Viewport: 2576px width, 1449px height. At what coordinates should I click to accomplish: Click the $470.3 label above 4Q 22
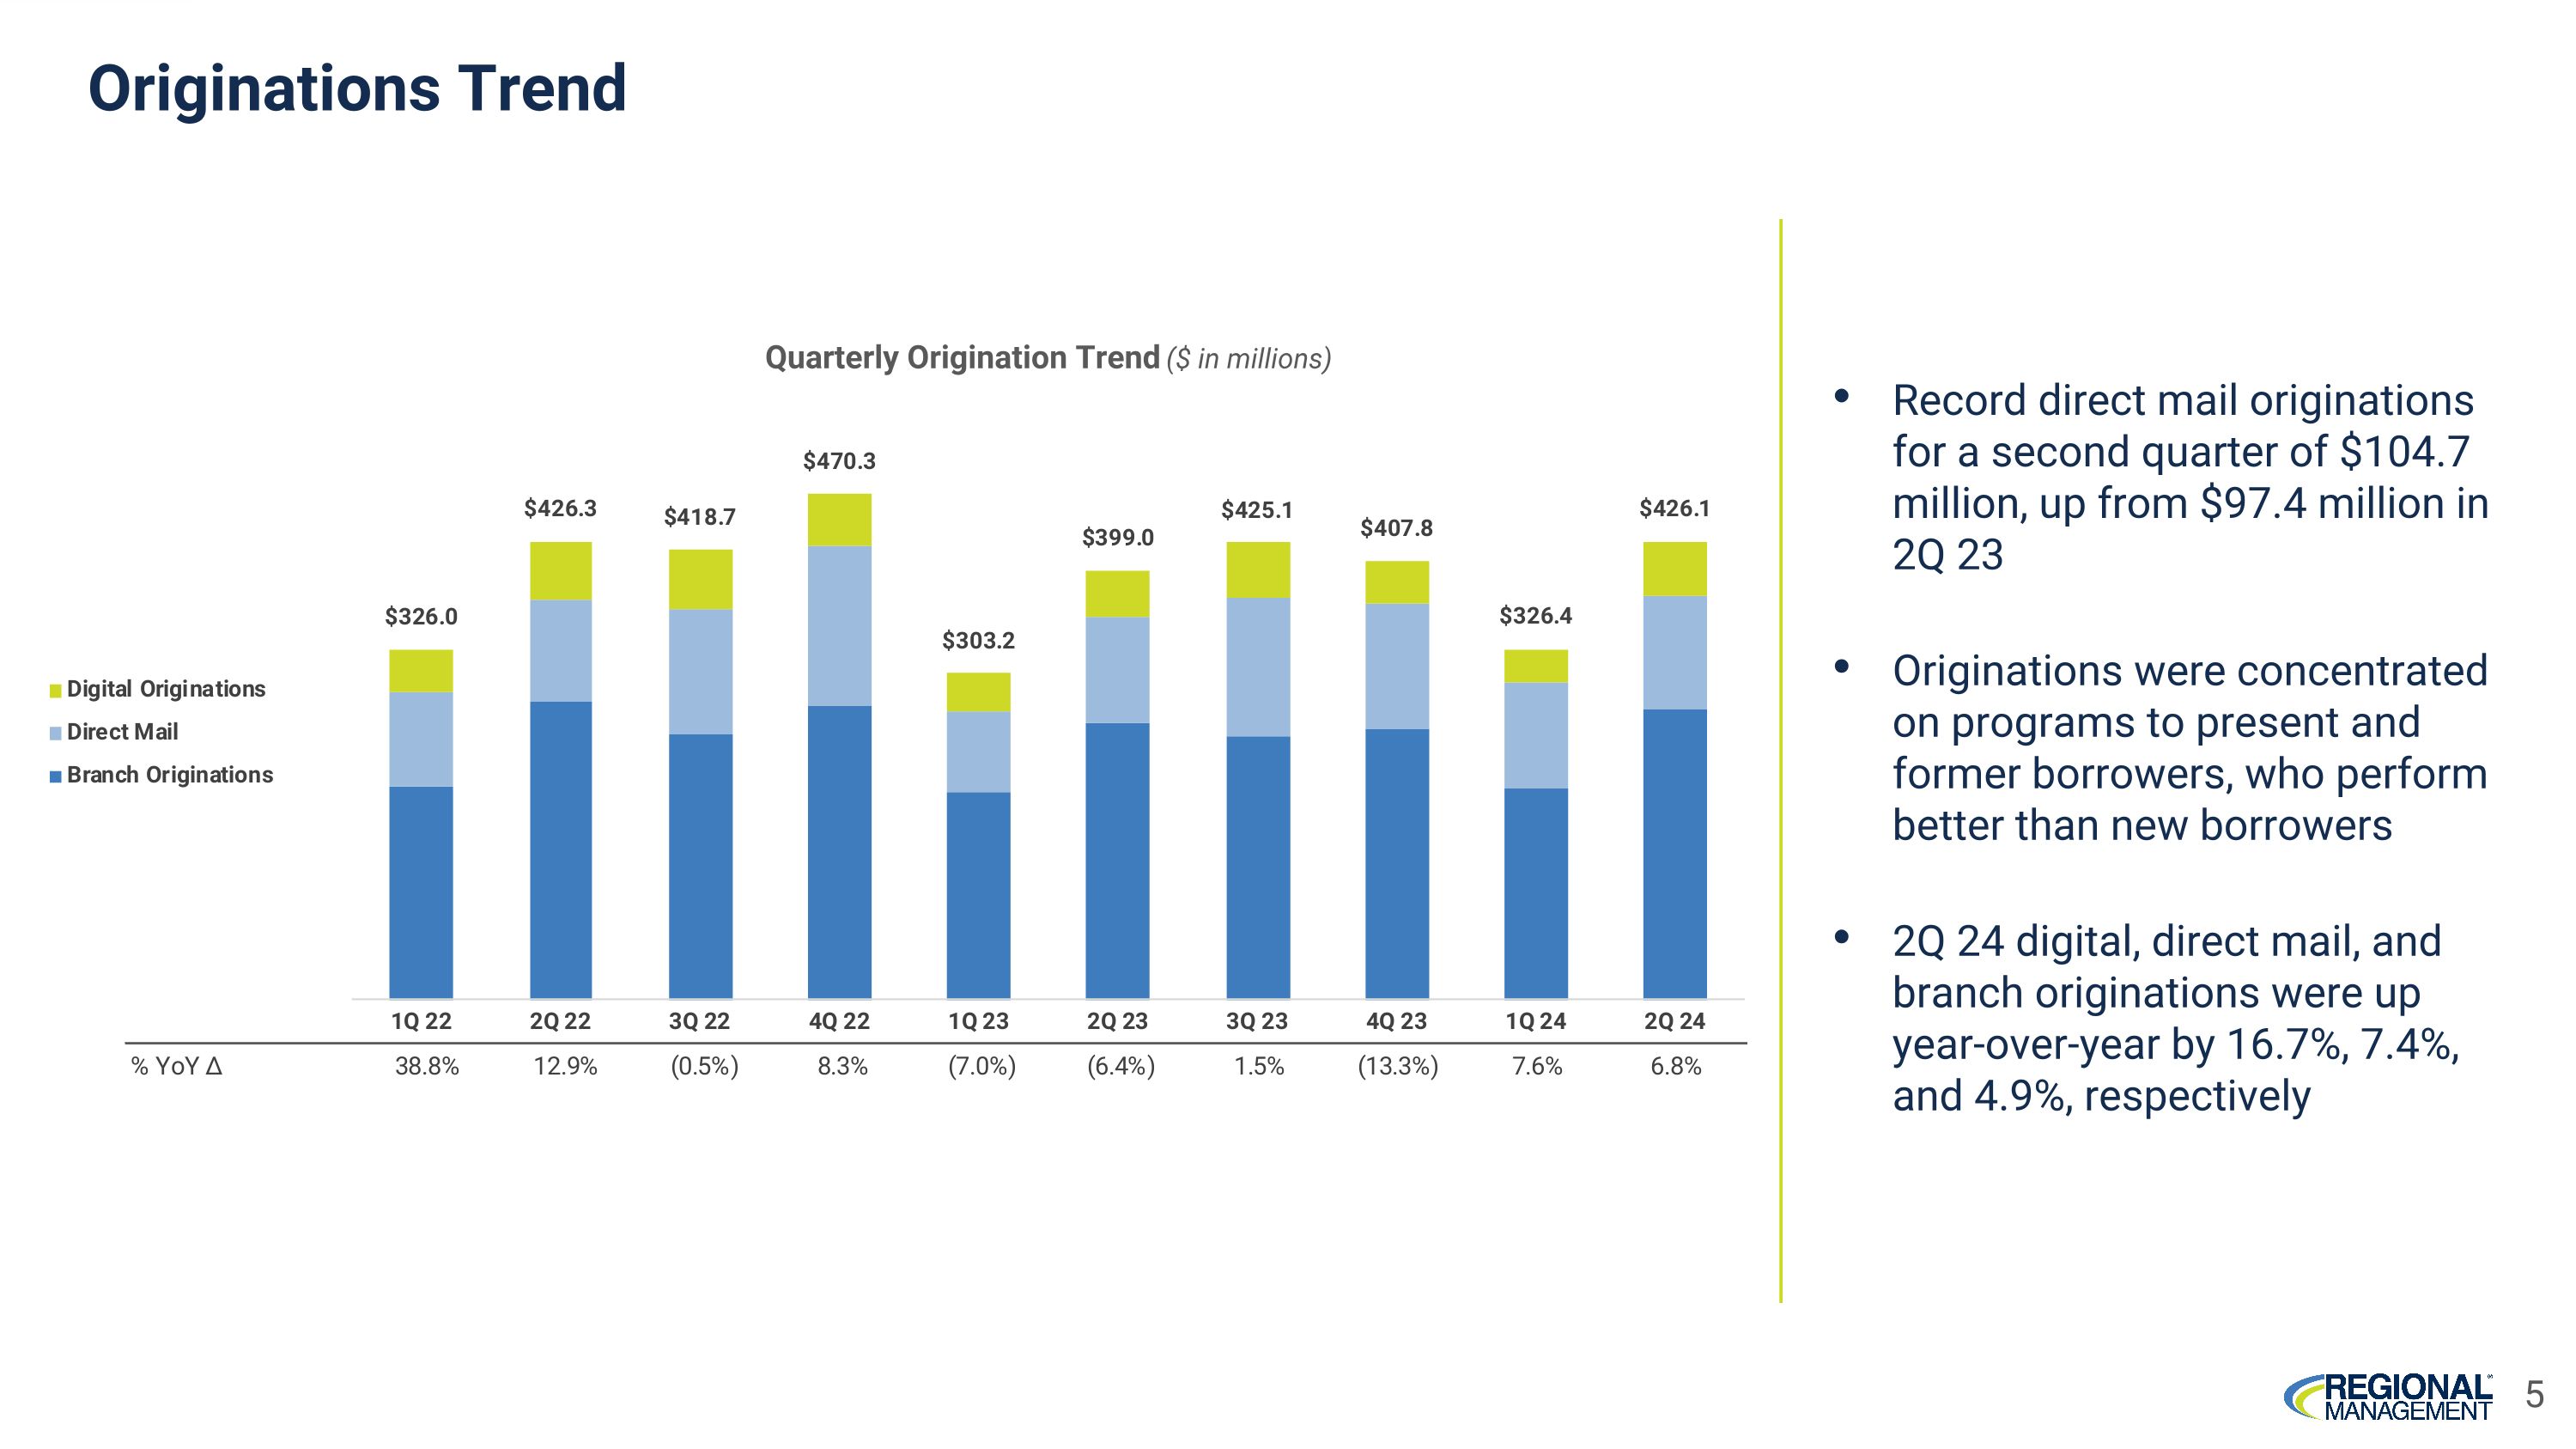click(x=839, y=461)
